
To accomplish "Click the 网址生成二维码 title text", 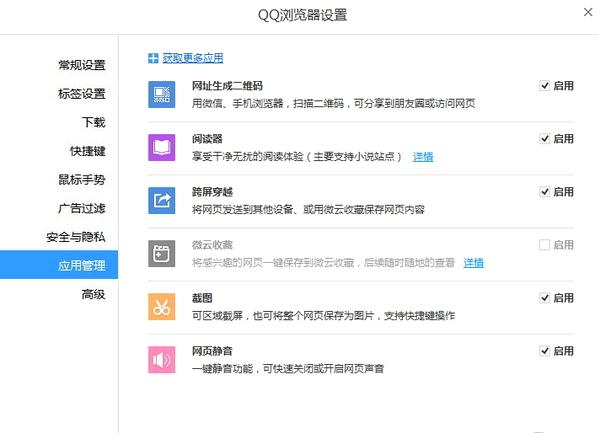I will click(227, 86).
